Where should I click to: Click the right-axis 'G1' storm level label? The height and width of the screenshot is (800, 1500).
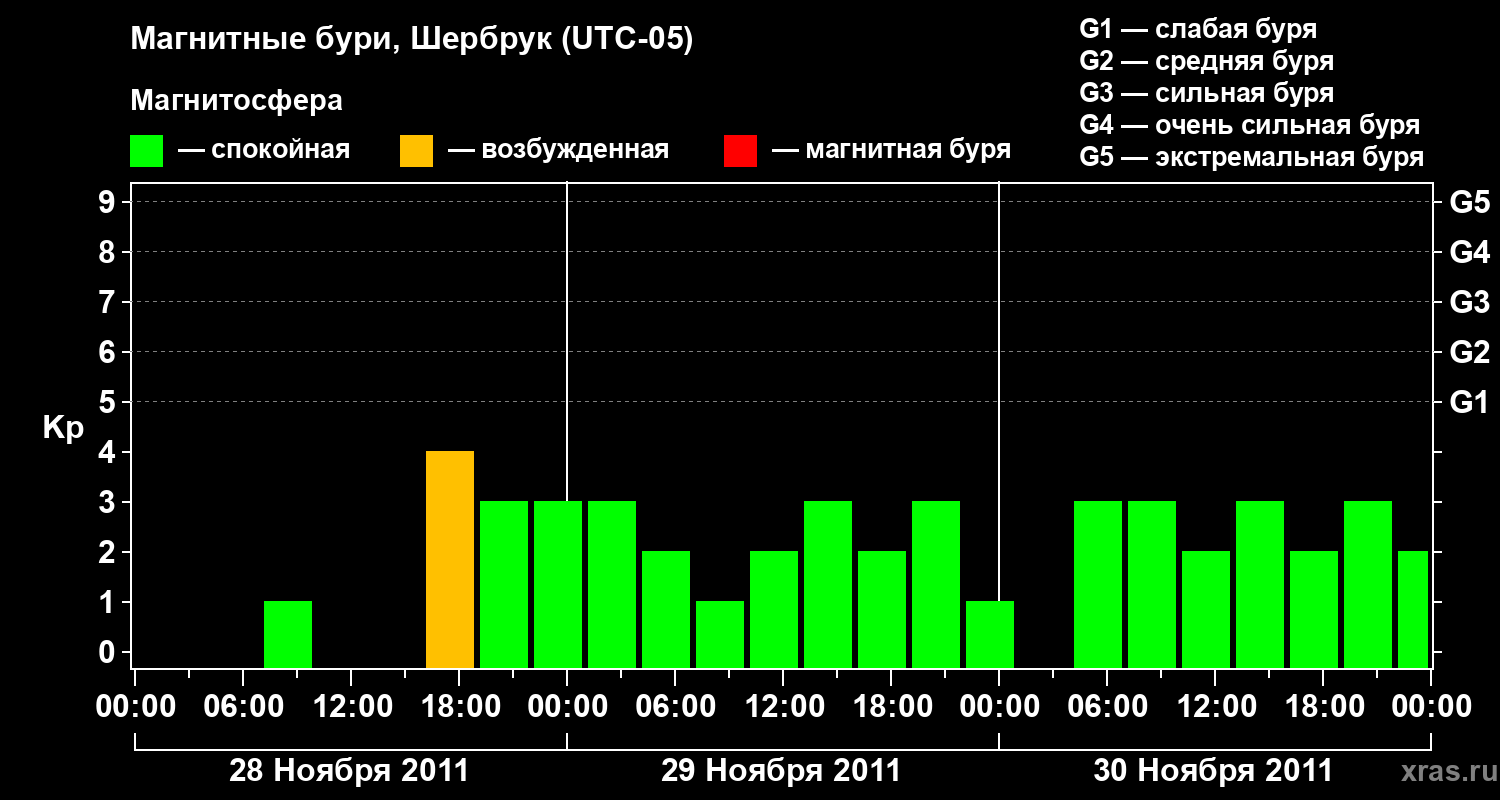(x=1469, y=402)
